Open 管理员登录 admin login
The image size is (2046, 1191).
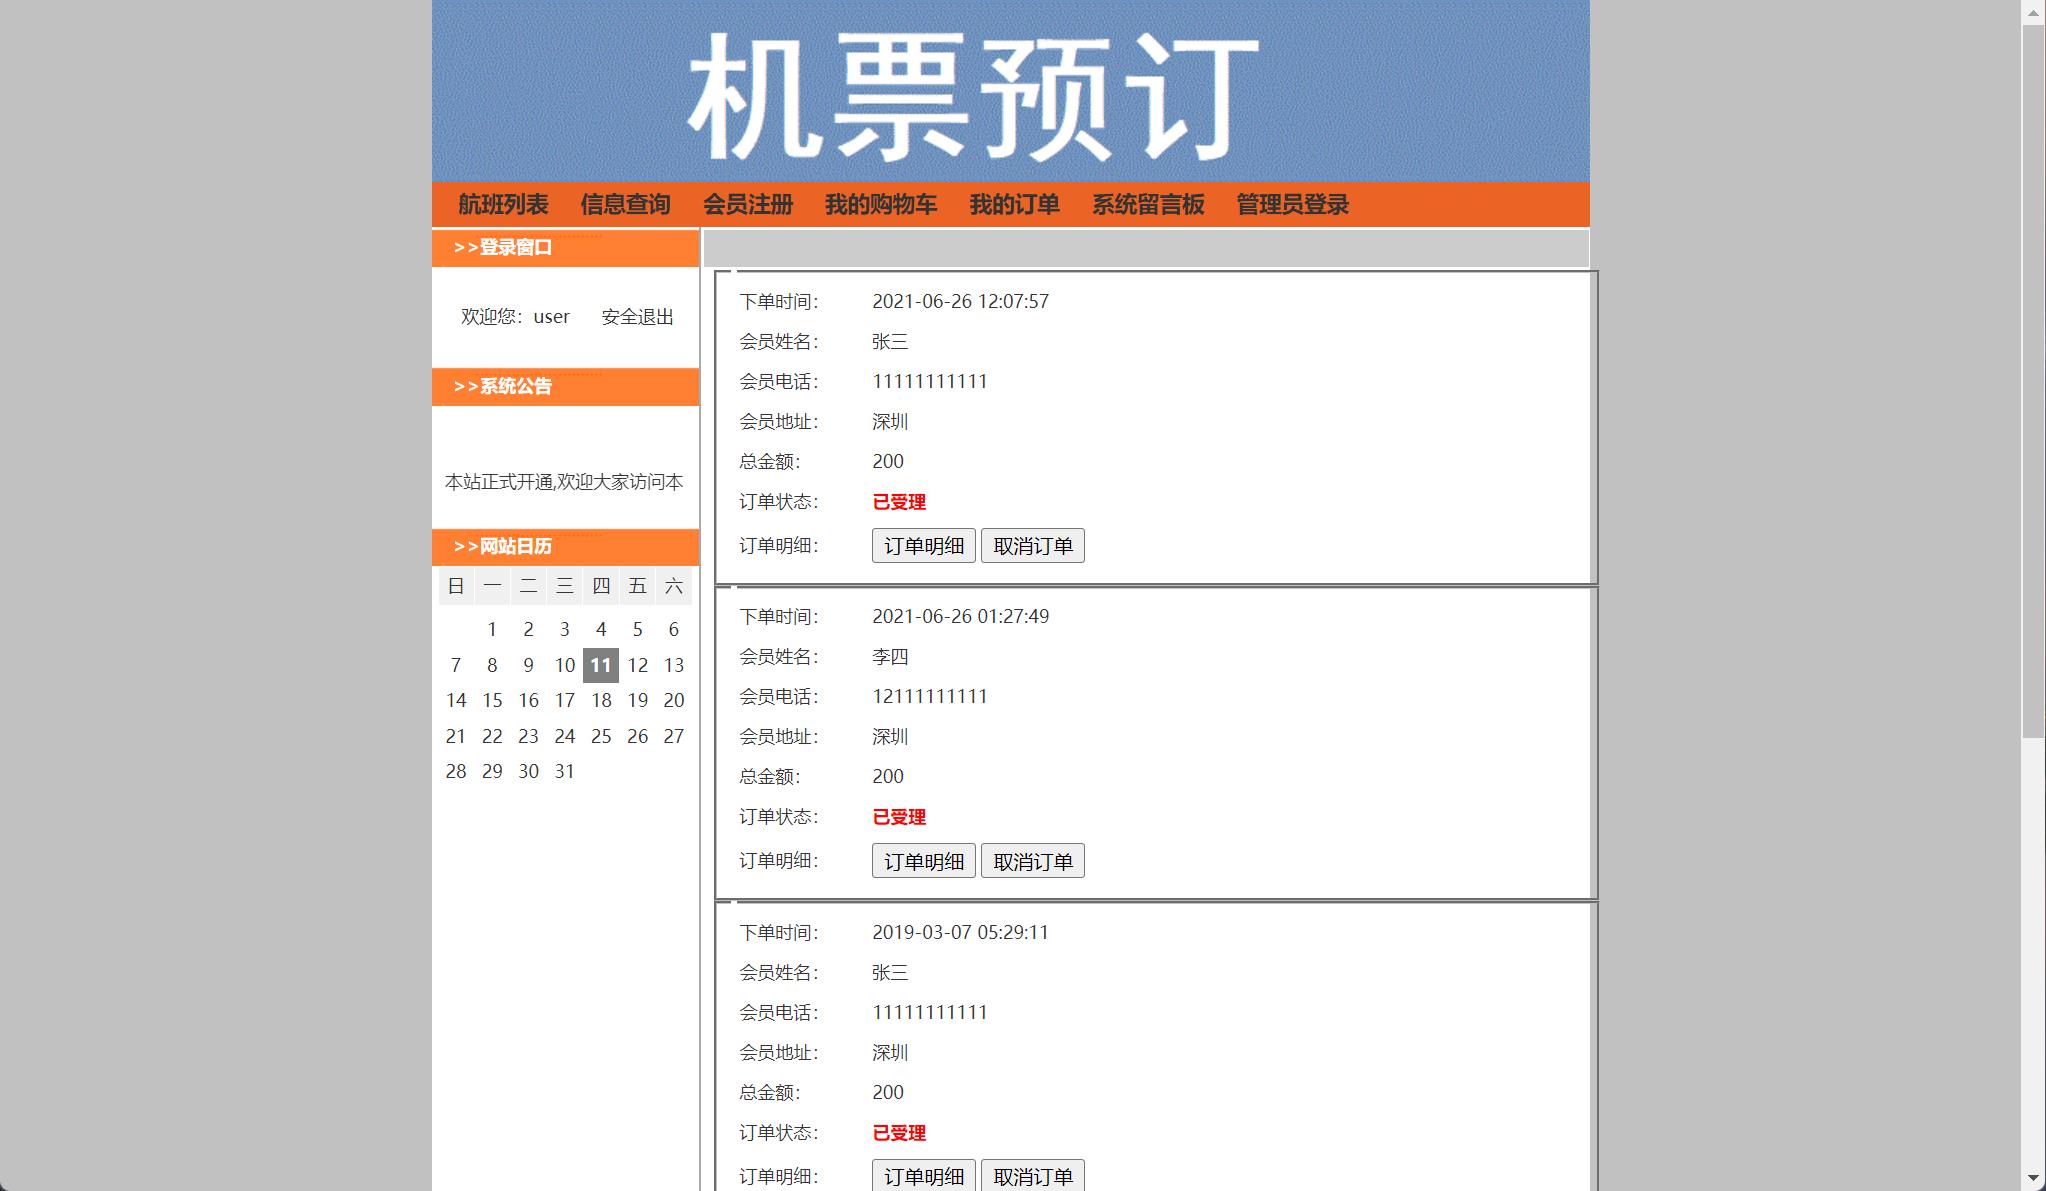pos(1291,204)
